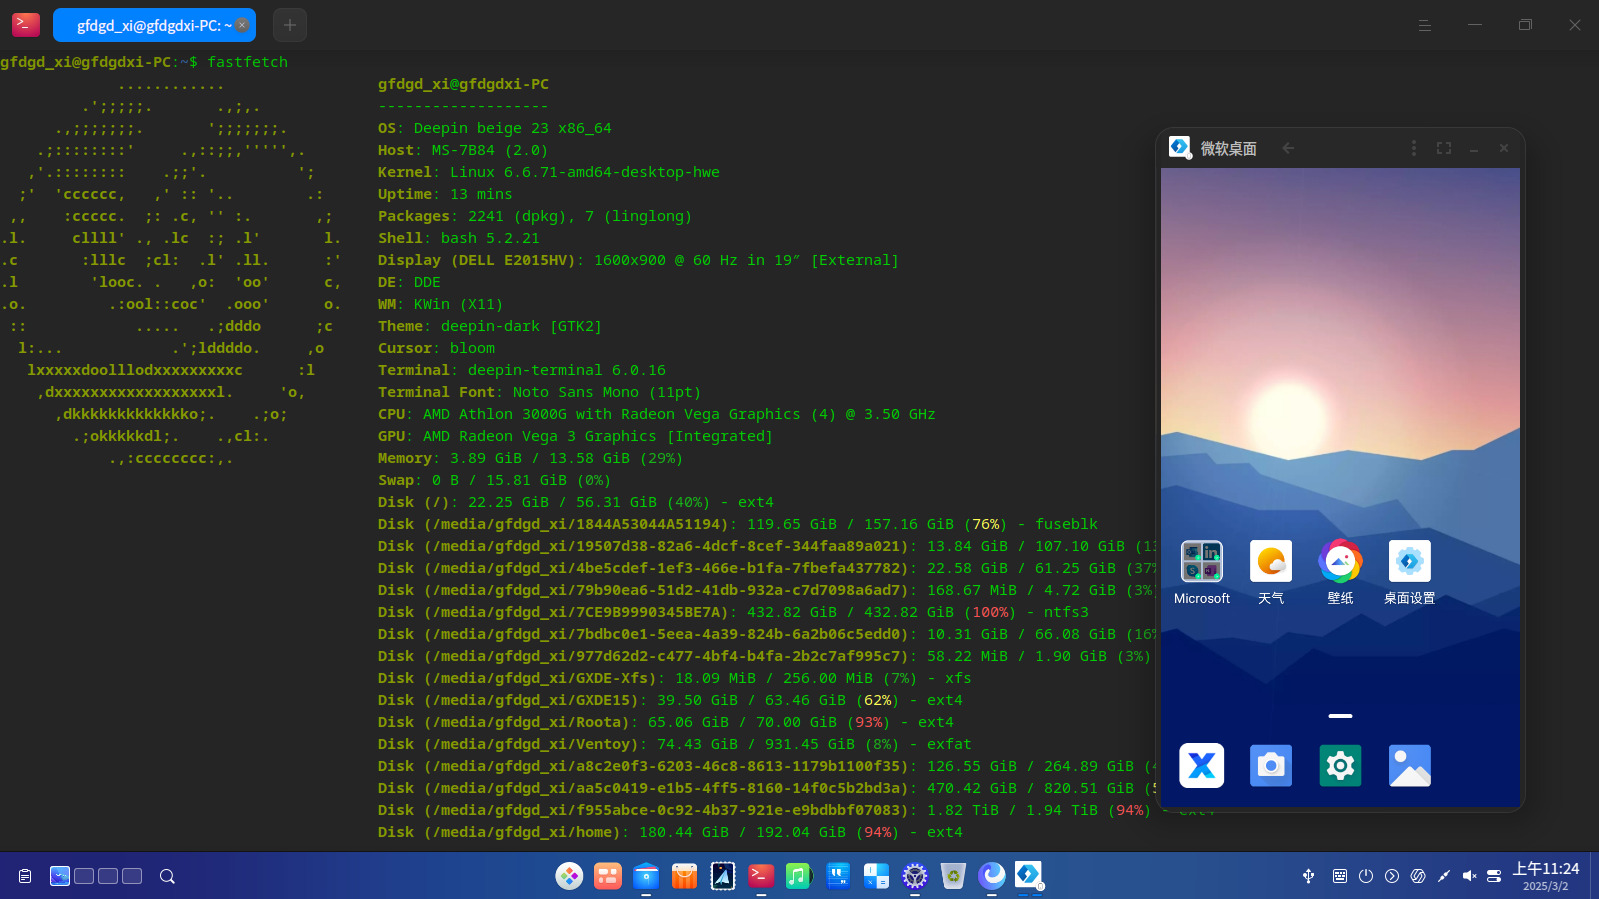Open the Microsoft apps folder
Screen dimensions: 1599x899
point(1202,561)
